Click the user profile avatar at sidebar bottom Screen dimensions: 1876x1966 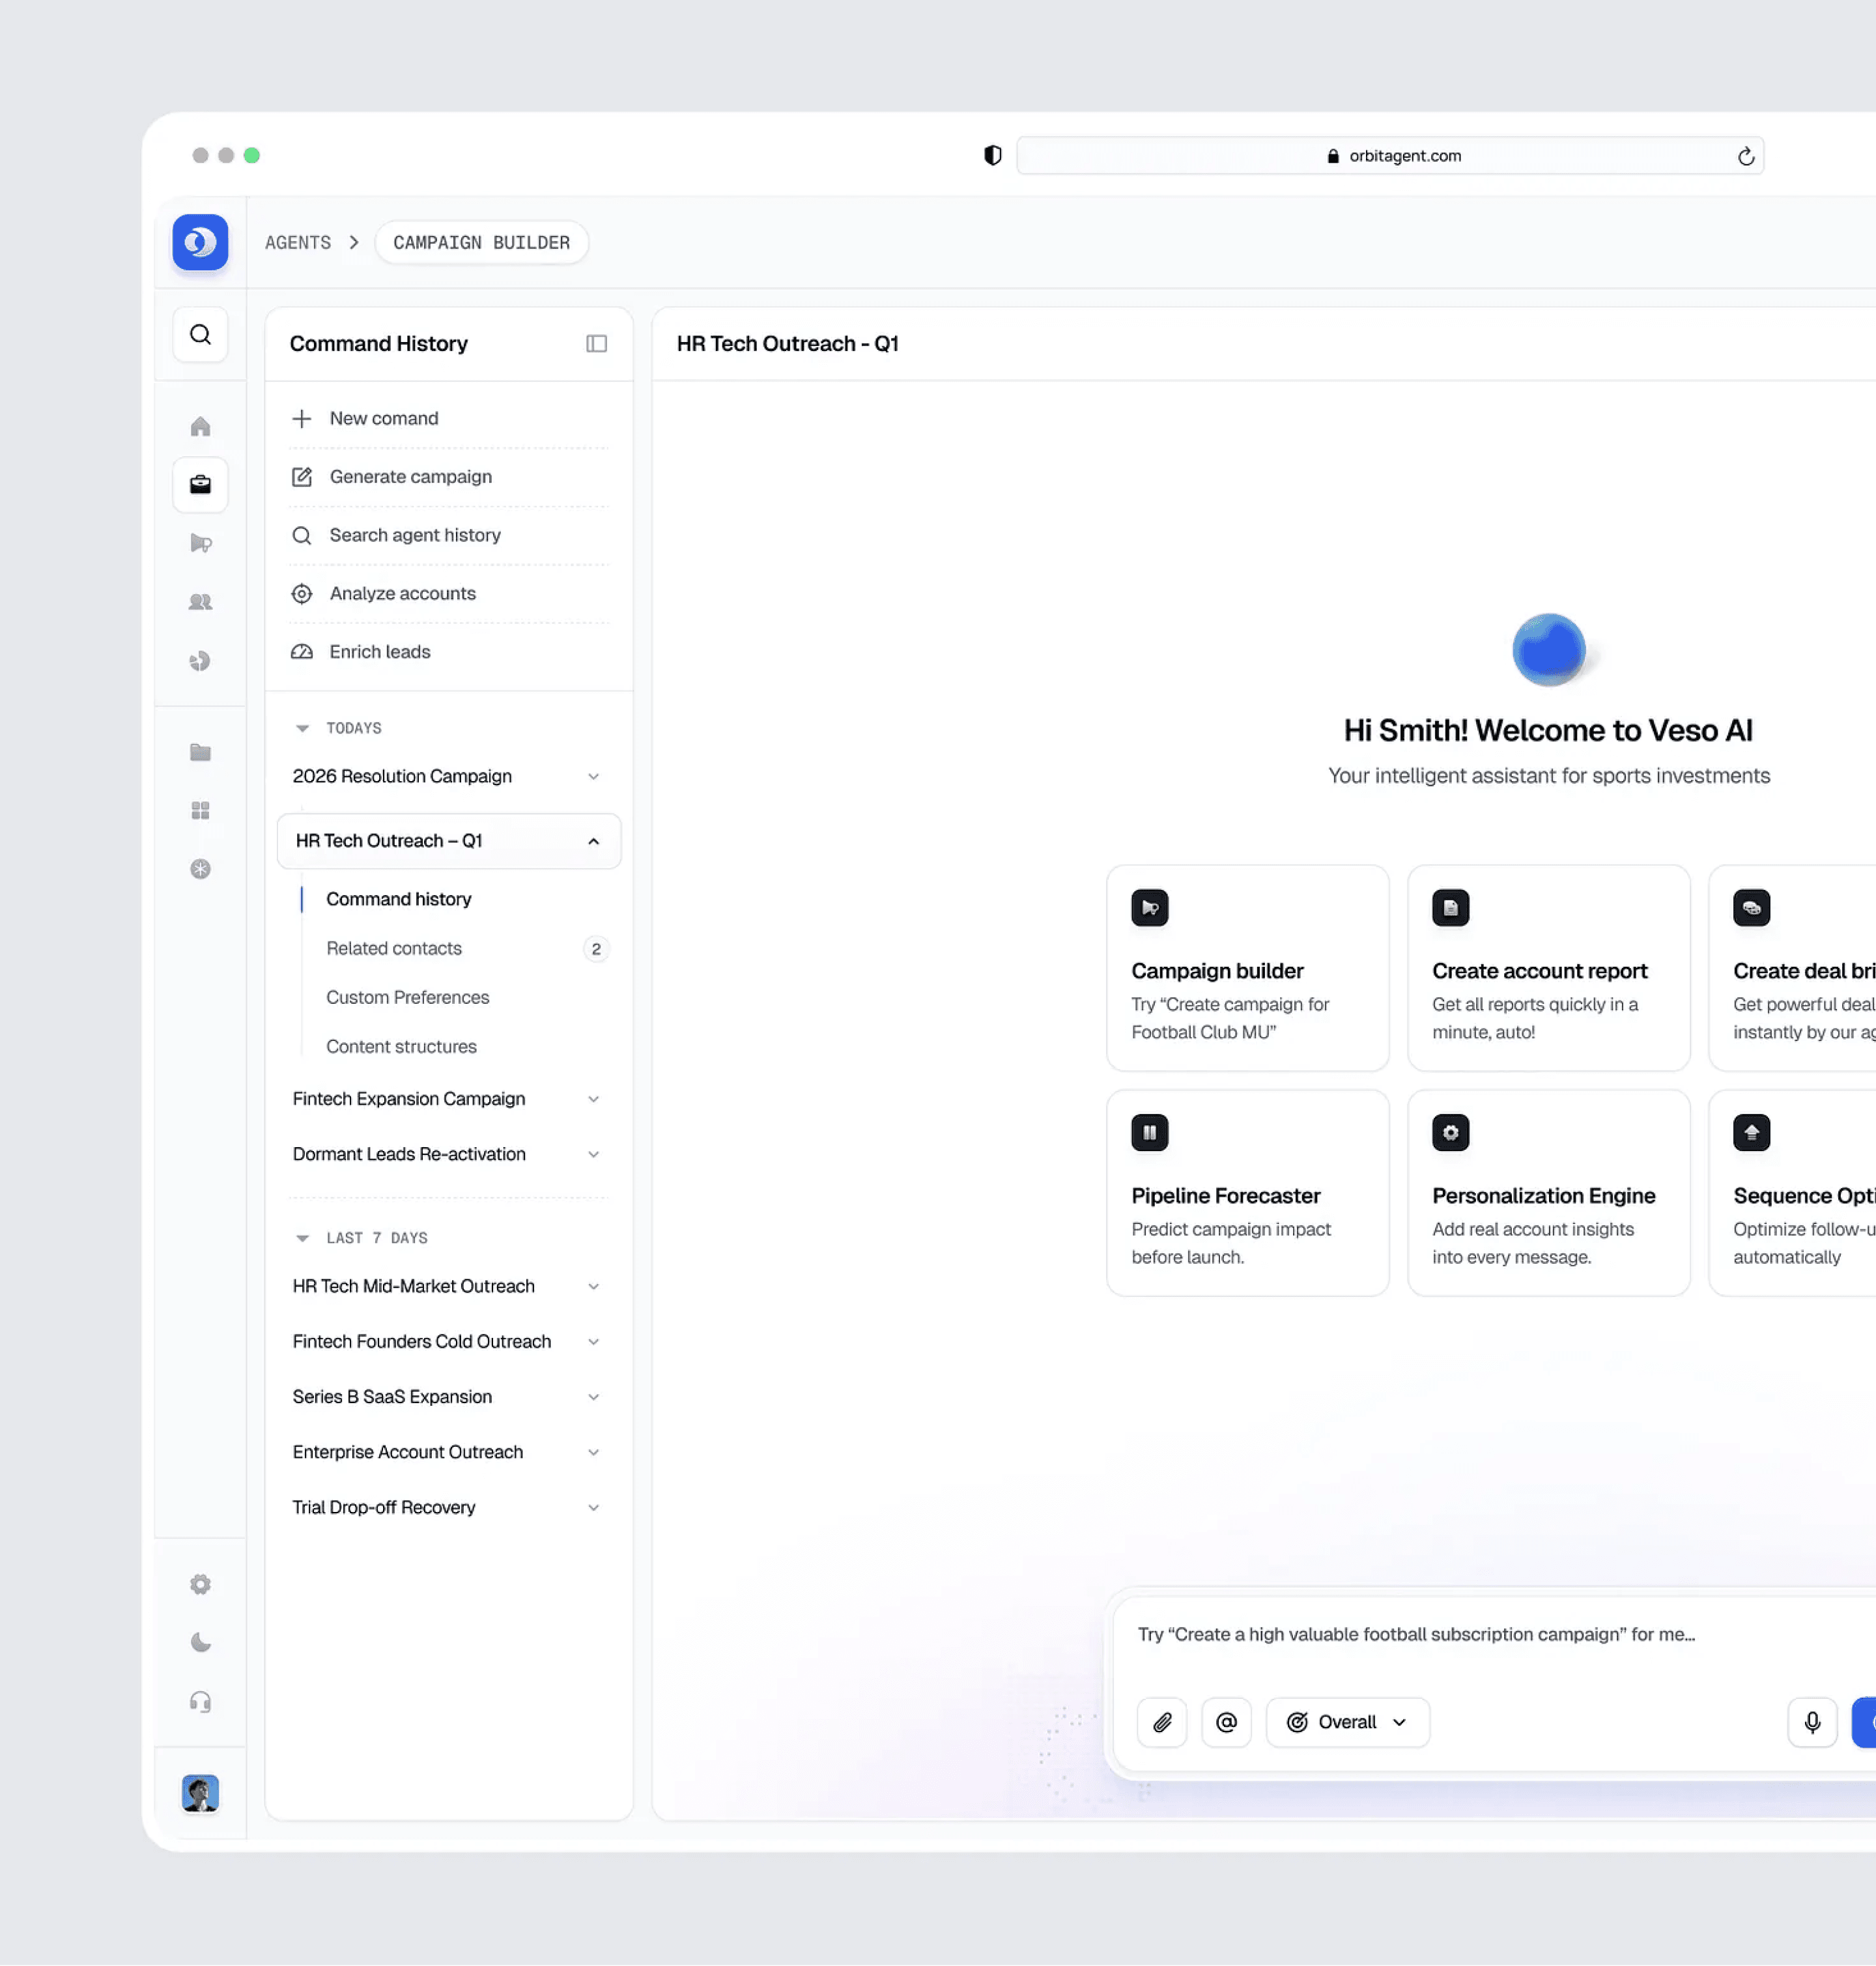200,1793
